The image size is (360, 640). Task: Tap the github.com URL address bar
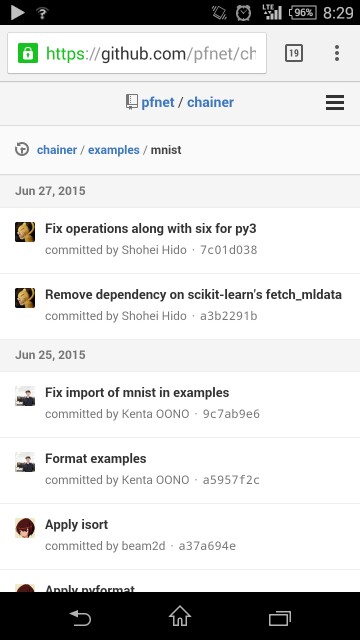(x=137, y=53)
